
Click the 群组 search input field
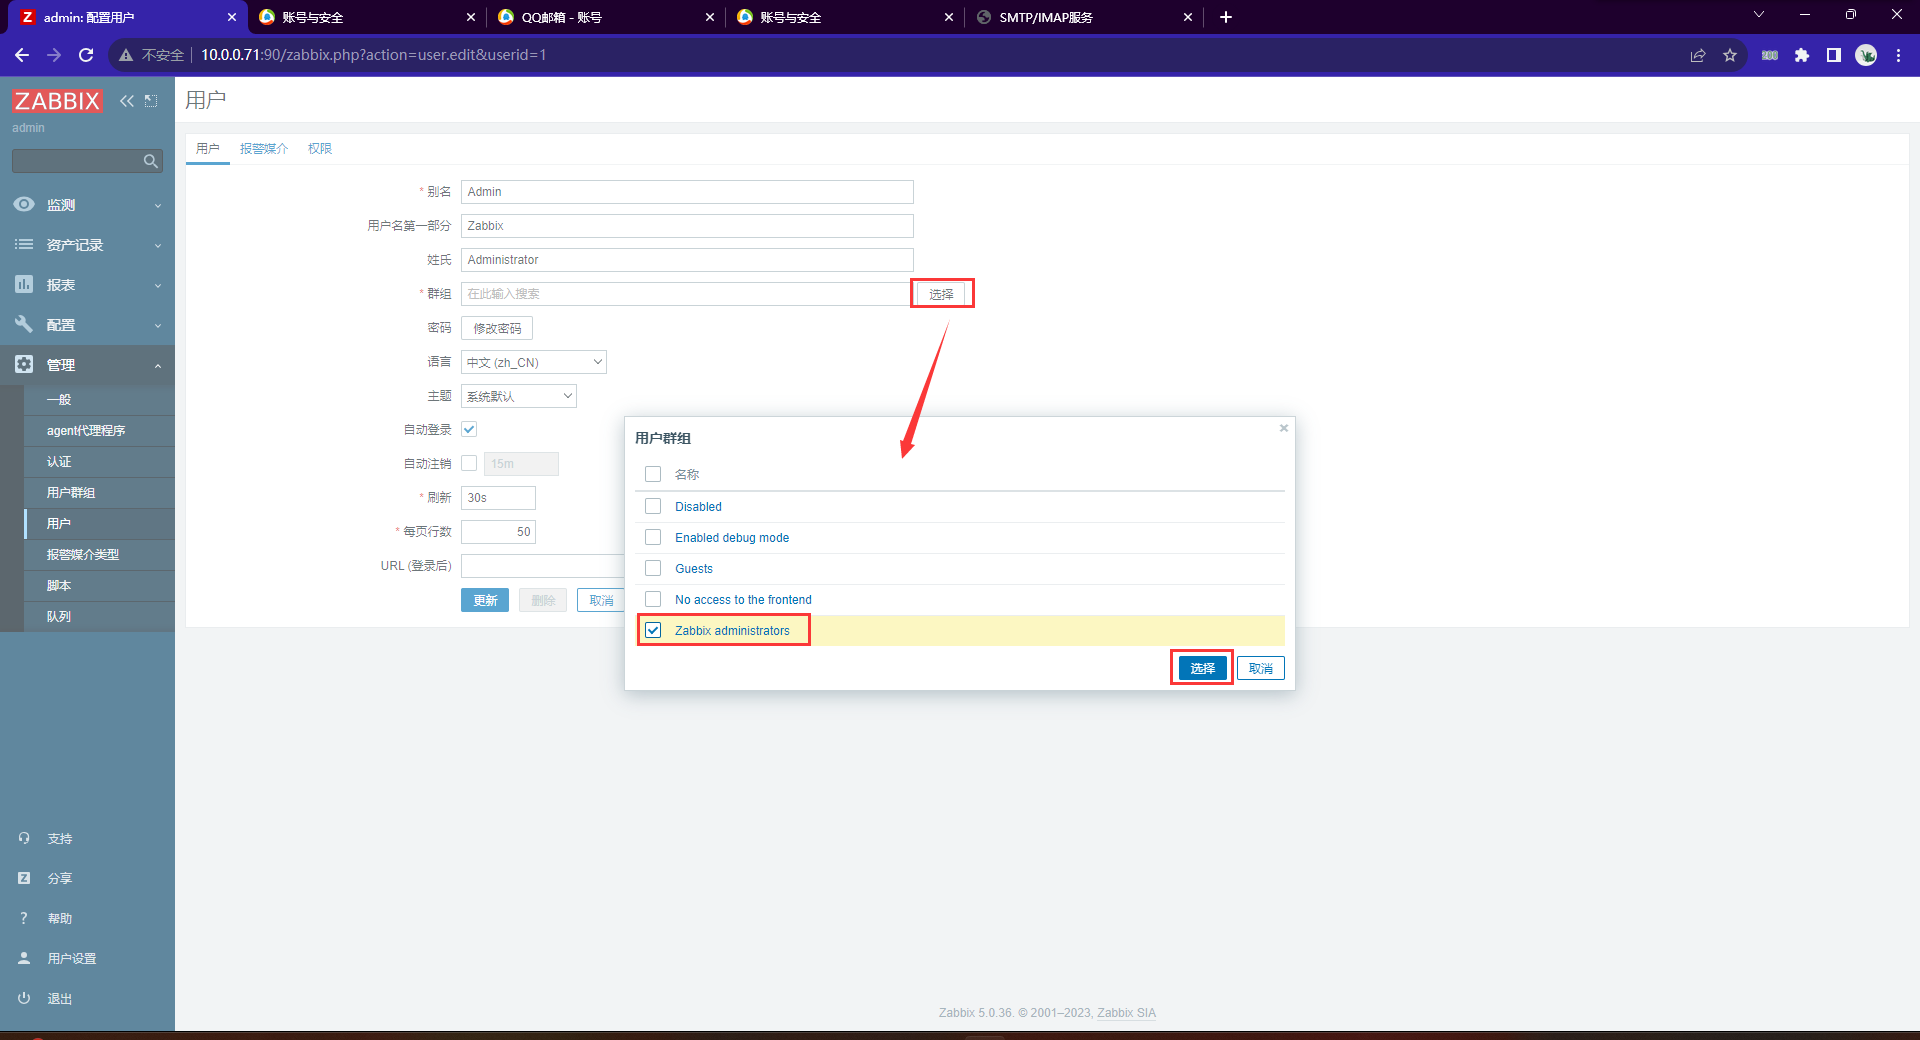point(686,294)
